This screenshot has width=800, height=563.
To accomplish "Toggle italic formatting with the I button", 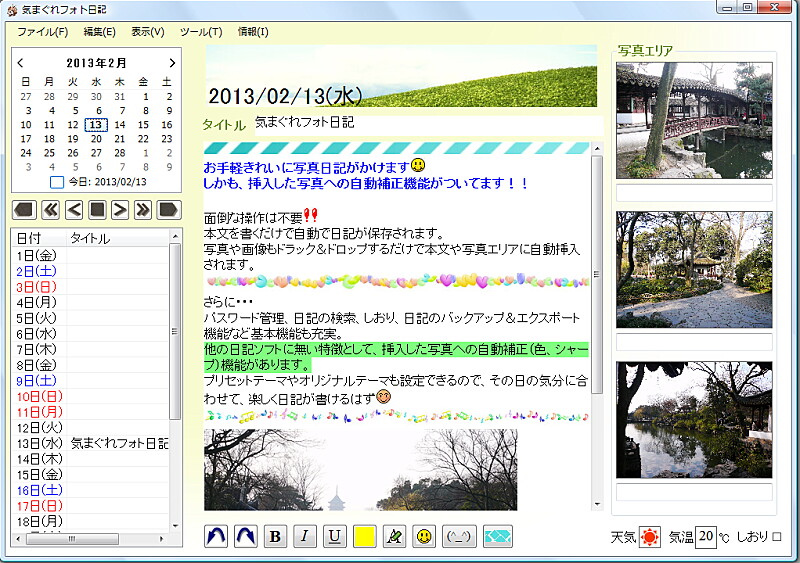I will (x=305, y=536).
